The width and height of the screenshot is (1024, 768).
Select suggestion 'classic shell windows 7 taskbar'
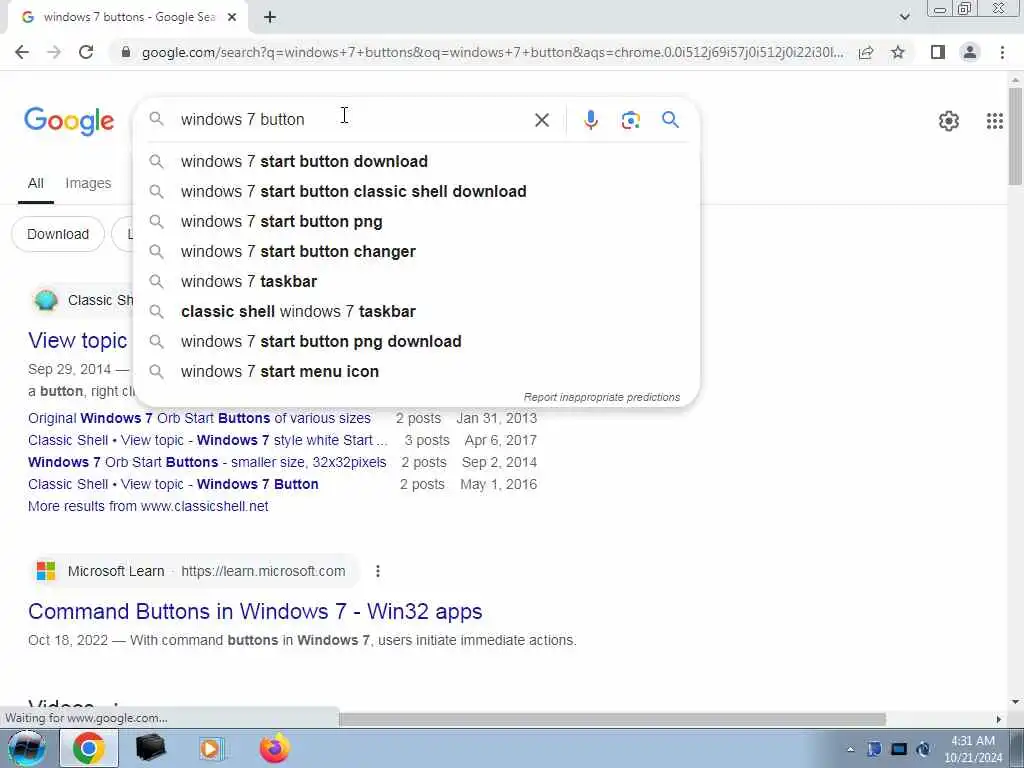417,312
